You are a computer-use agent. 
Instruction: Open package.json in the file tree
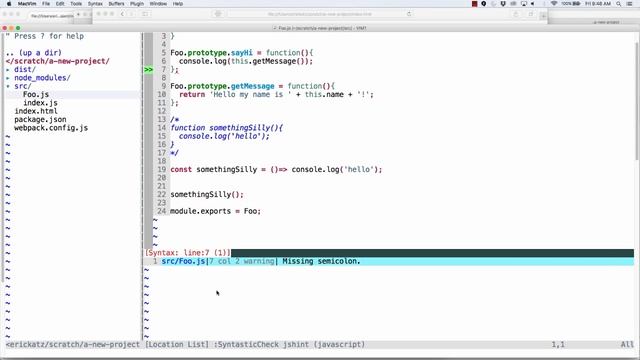tap(40, 120)
